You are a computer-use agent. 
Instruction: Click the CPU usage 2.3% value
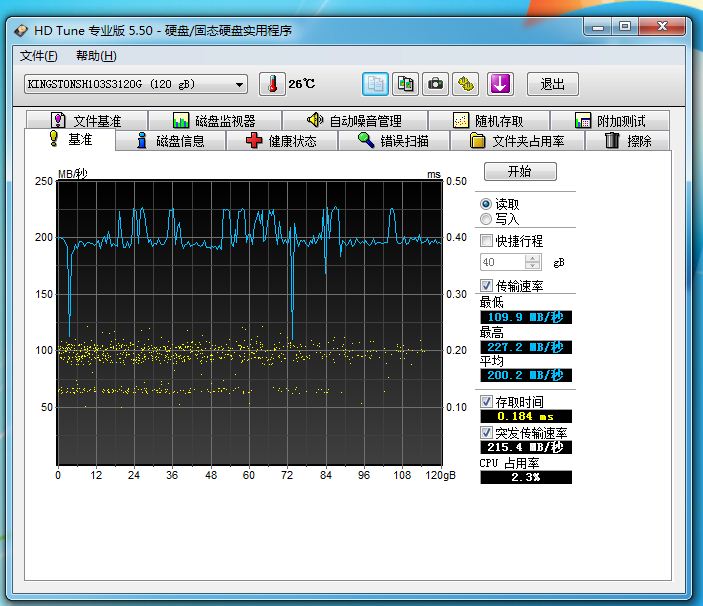click(x=526, y=477)
